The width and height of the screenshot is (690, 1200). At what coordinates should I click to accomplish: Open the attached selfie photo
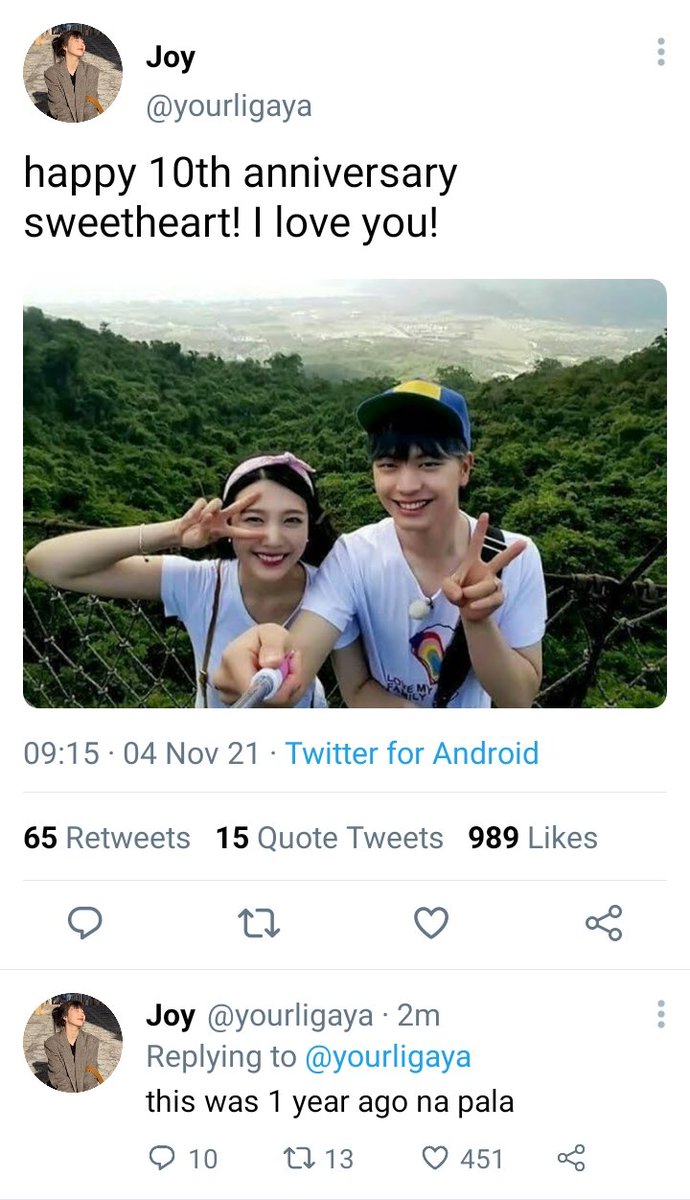point(345,494)
